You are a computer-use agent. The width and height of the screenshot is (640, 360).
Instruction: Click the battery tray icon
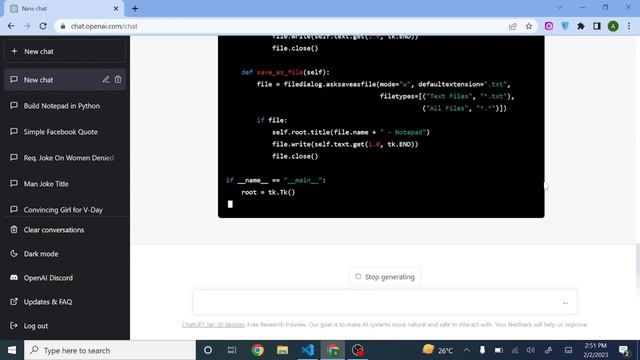point(499,350)
